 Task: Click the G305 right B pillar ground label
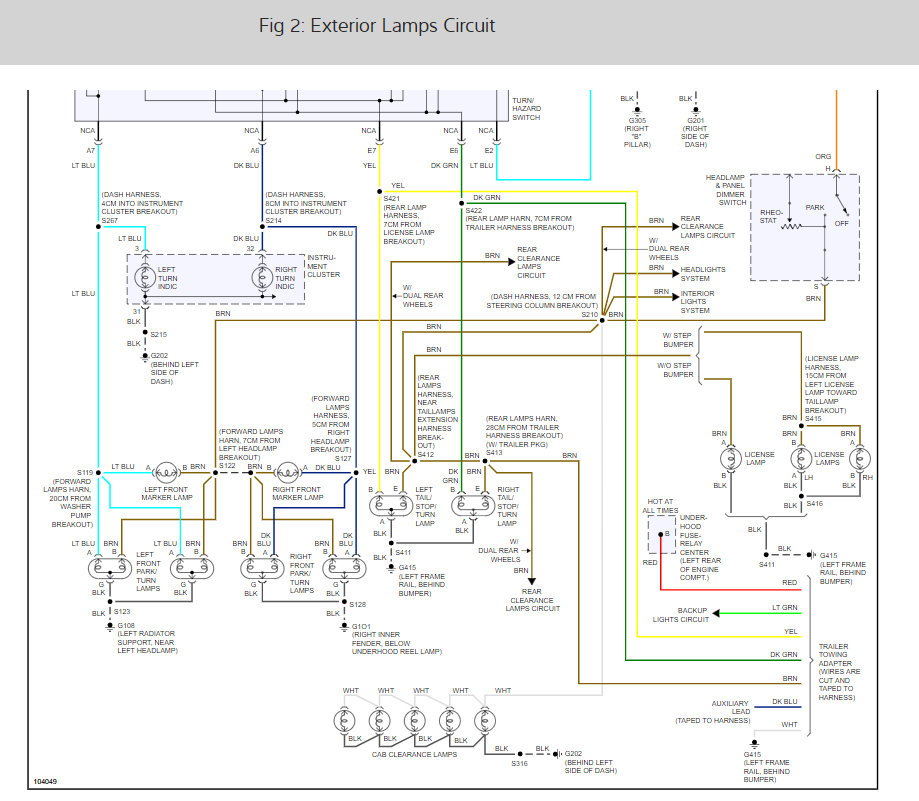[x=637, y=132]
